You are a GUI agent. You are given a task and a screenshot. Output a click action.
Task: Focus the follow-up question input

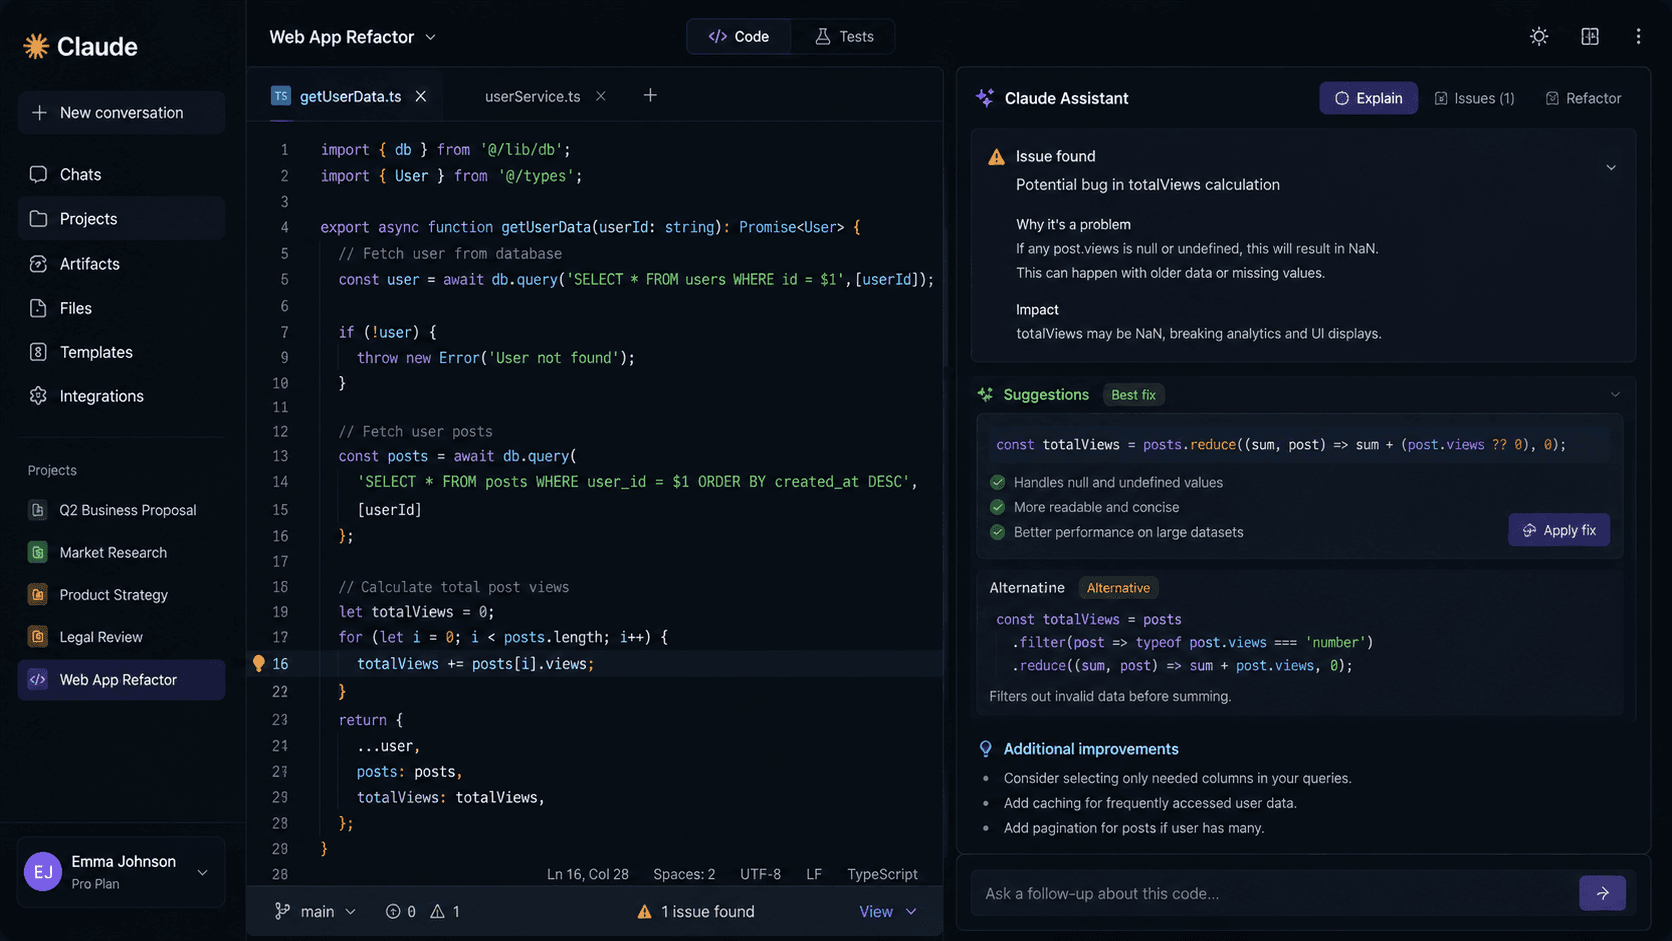[x=1272, y=893]
